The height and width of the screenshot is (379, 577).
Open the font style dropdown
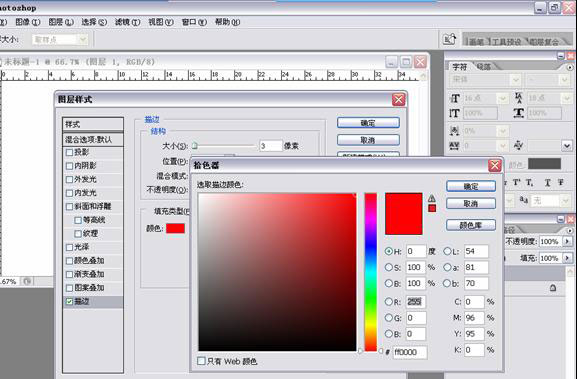(564, 79)
